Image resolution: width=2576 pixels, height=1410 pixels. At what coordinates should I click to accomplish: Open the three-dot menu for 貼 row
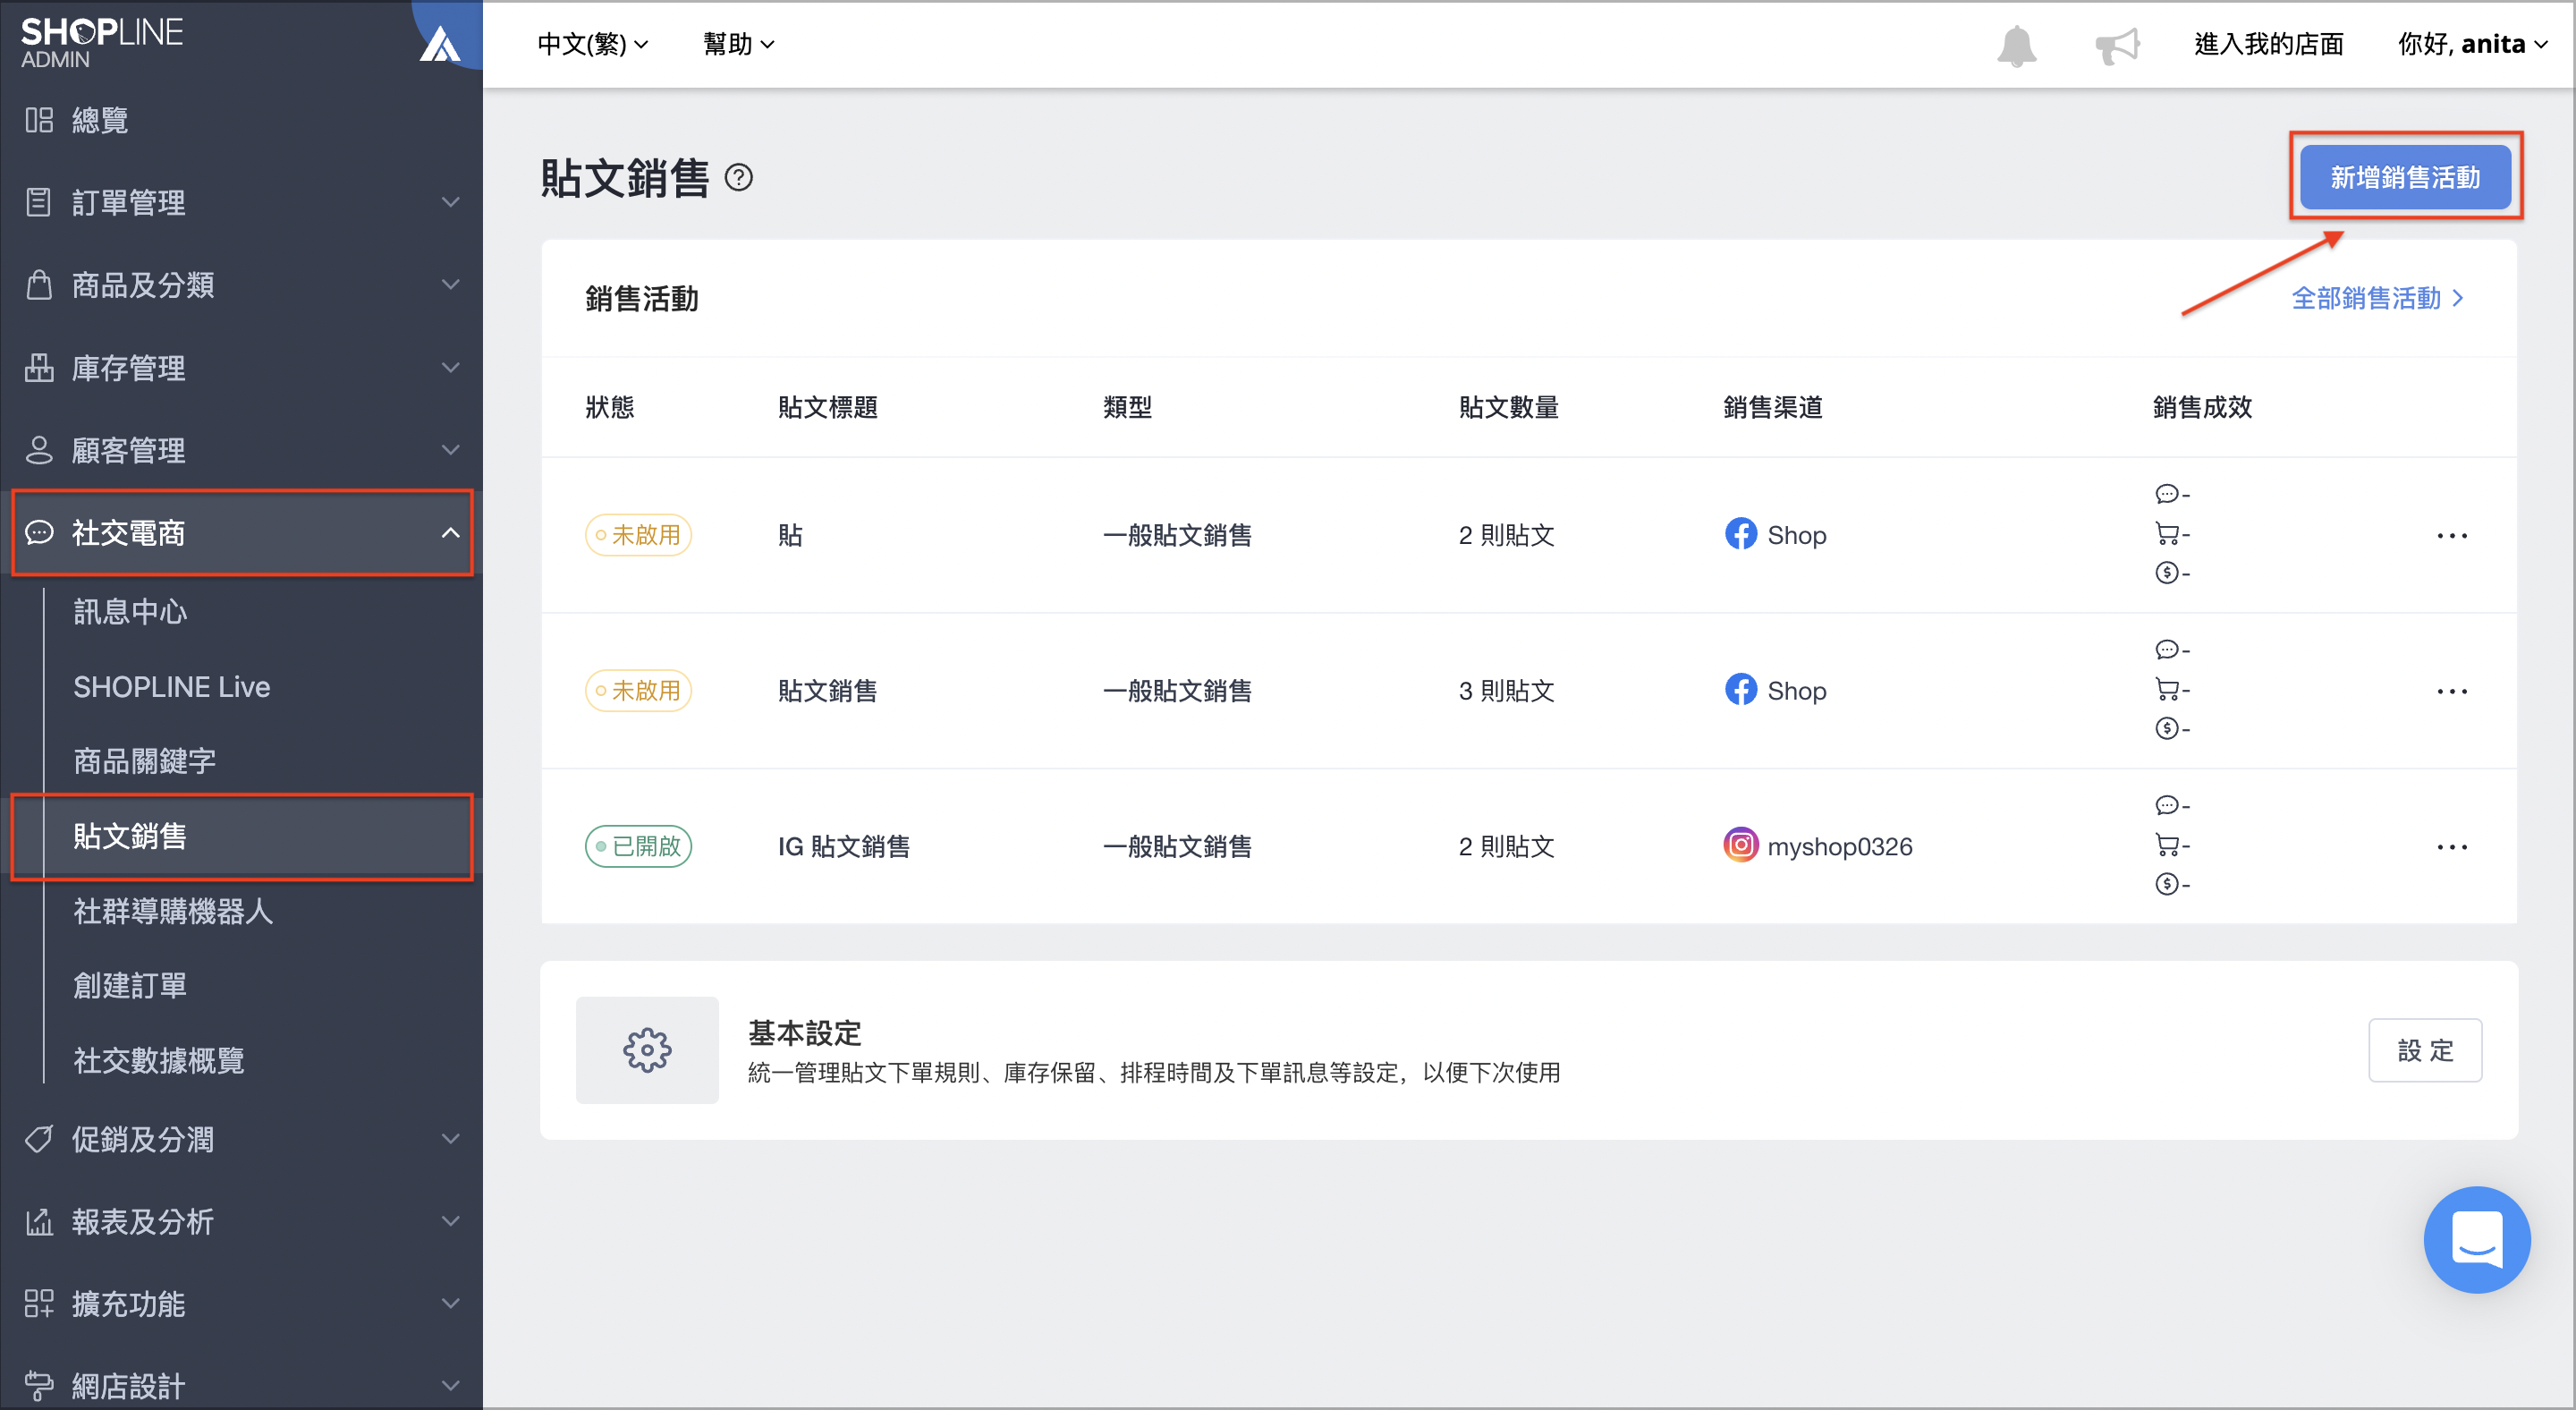[x=2451, y=536]
